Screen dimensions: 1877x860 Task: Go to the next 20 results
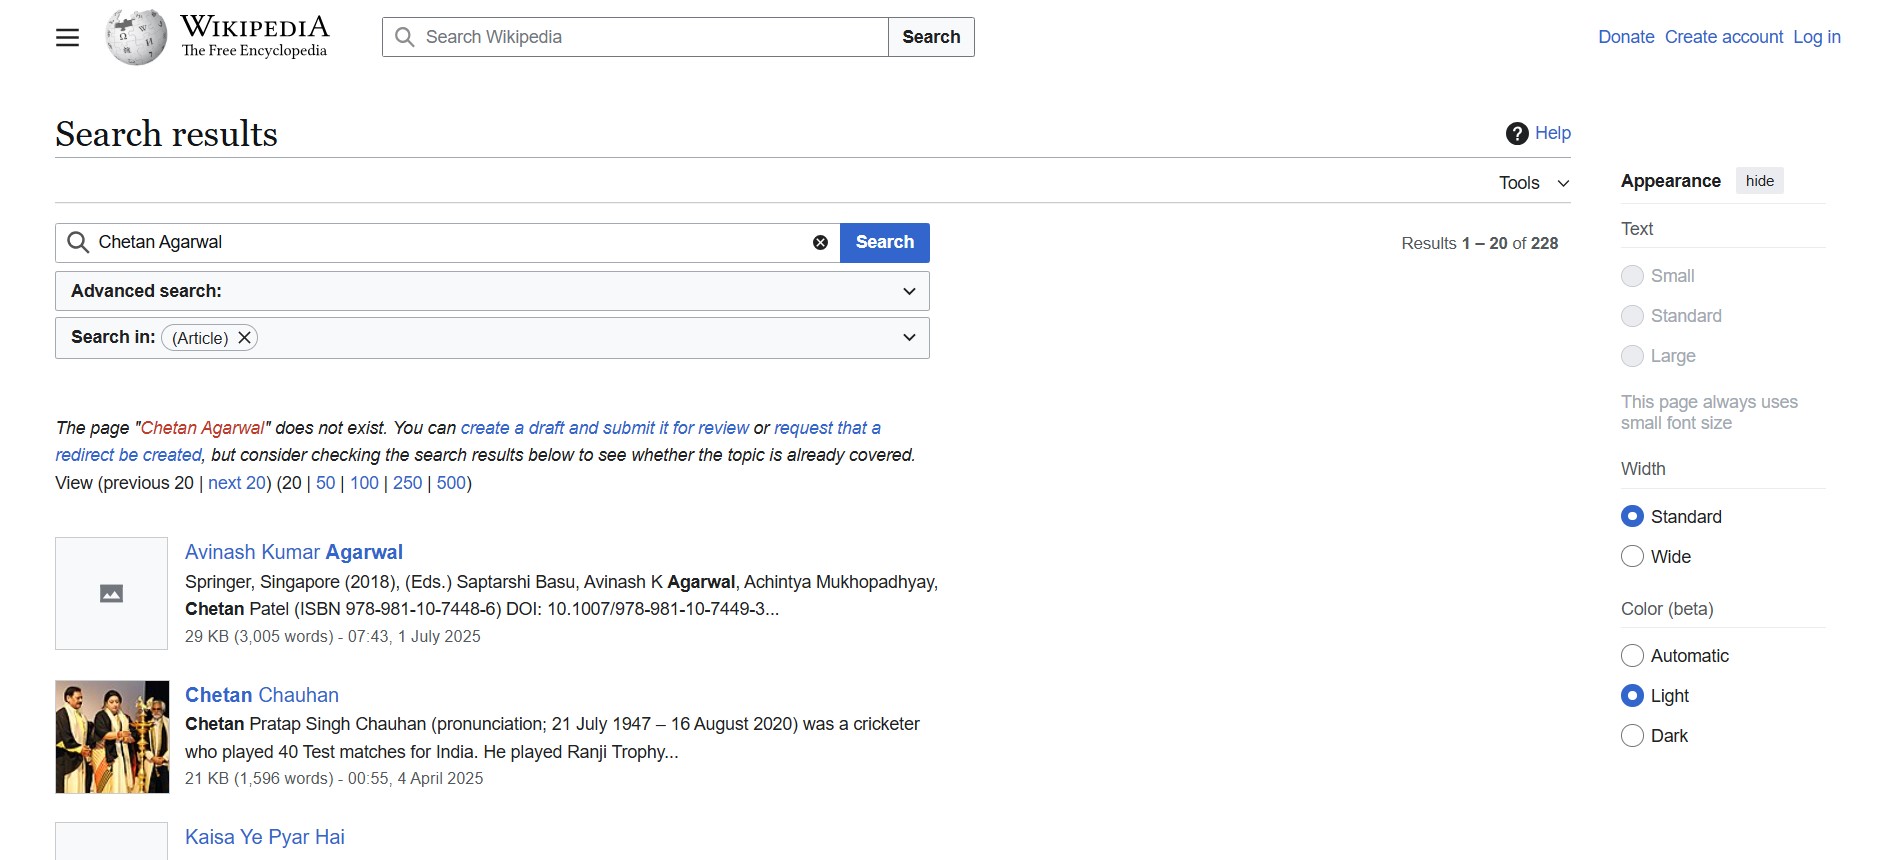[236, 483]
